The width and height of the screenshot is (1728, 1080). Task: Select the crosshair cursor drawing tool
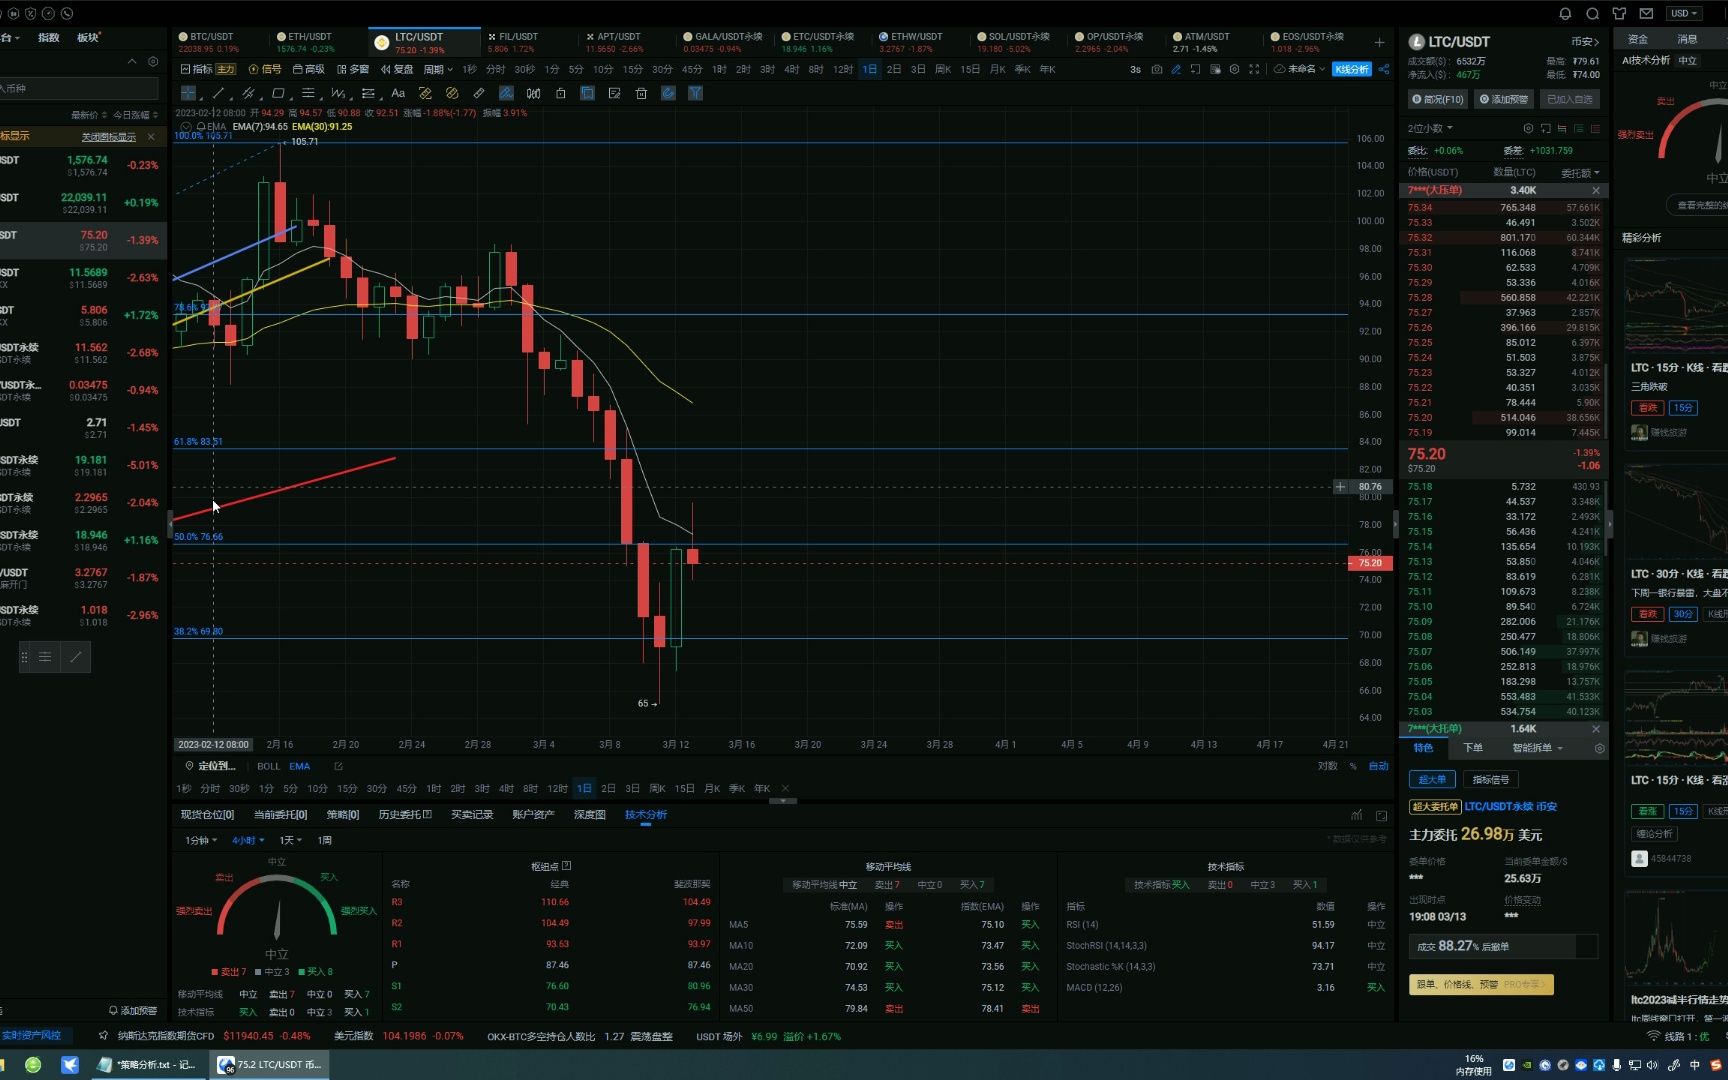[188, 93]
